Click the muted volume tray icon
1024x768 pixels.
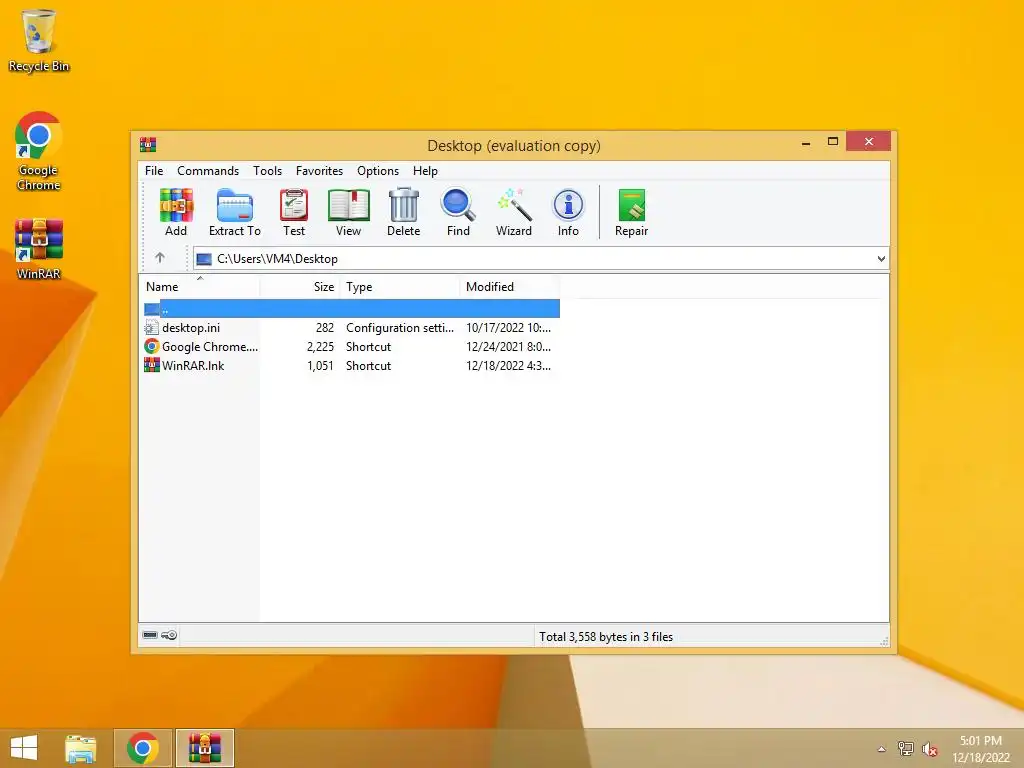(x=930, y=749)
